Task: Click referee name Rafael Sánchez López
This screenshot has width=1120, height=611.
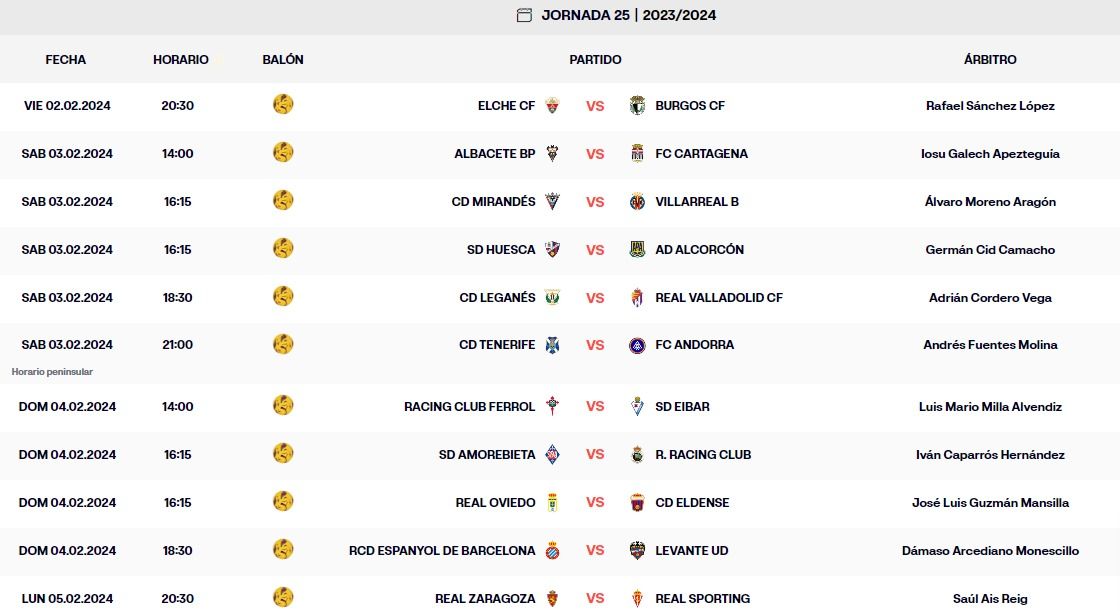Action: [x=990, y=106]
